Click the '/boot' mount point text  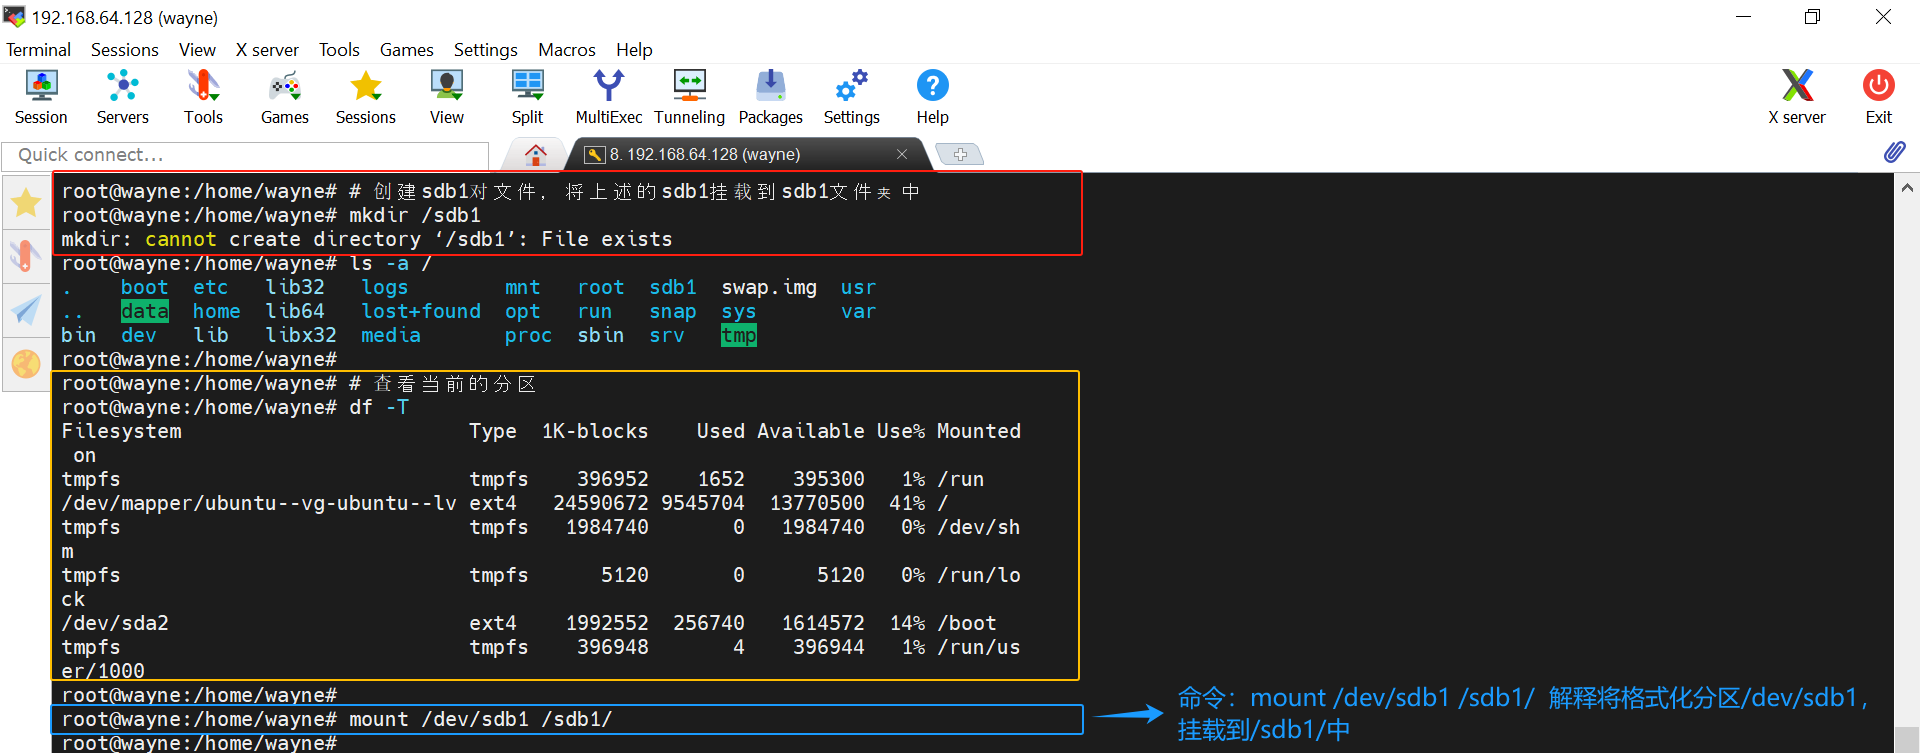pos(967,623)
